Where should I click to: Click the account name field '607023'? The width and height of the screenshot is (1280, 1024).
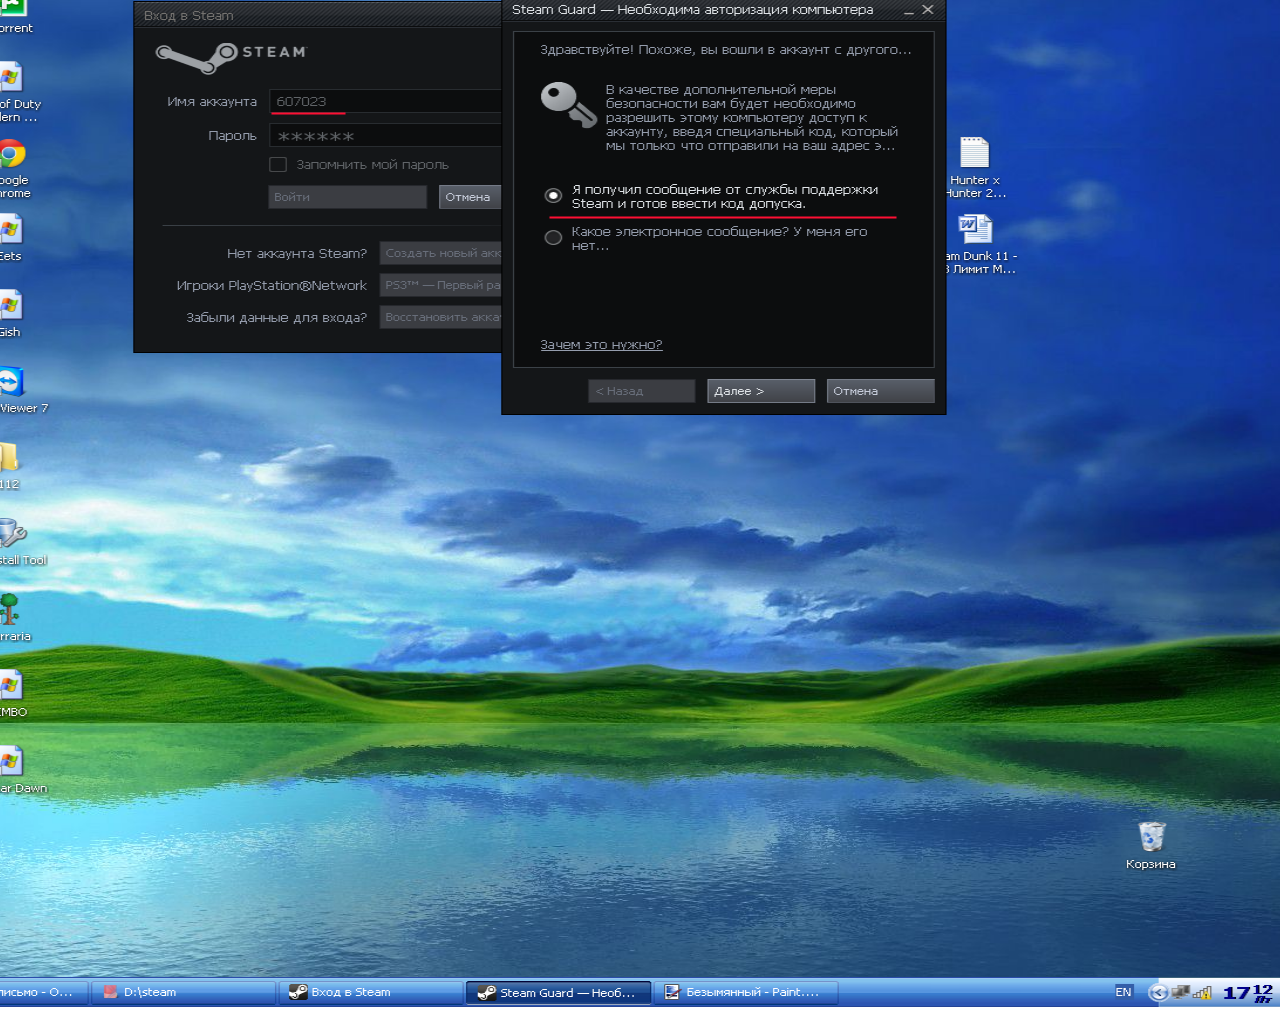(385, 102)
